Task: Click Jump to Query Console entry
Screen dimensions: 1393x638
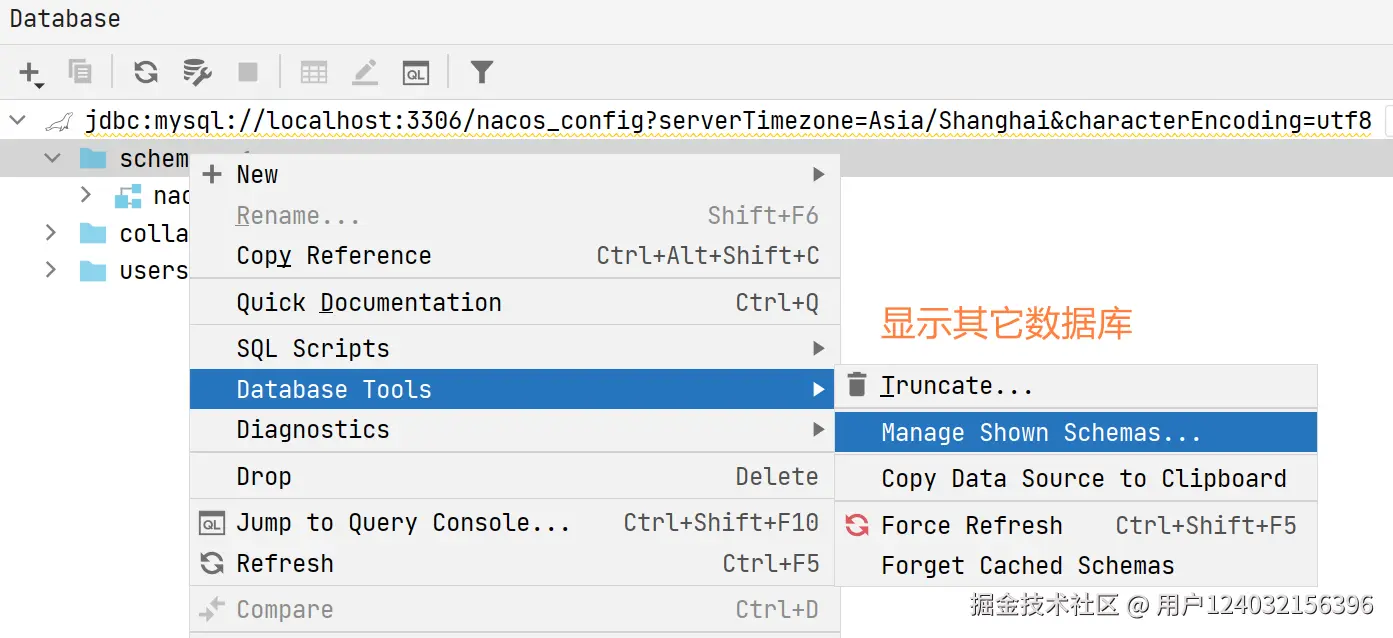Action: tap(403, 523)
